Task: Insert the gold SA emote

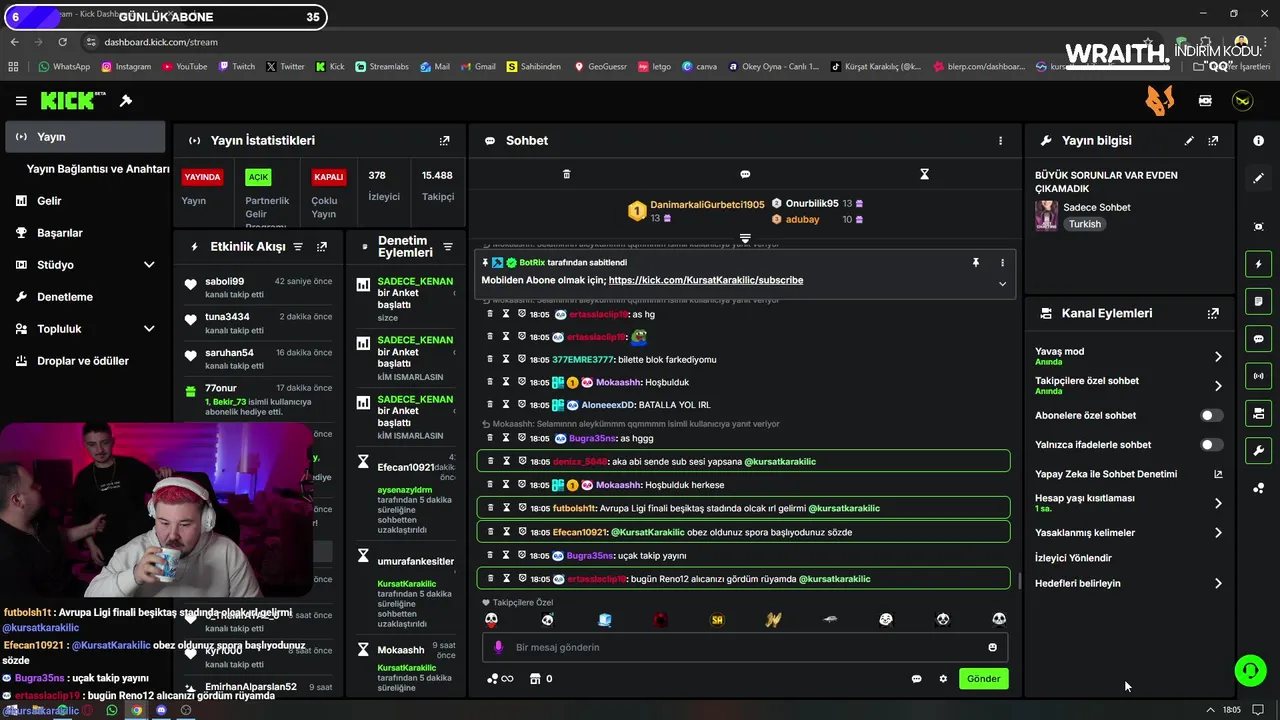Action: 717,620
